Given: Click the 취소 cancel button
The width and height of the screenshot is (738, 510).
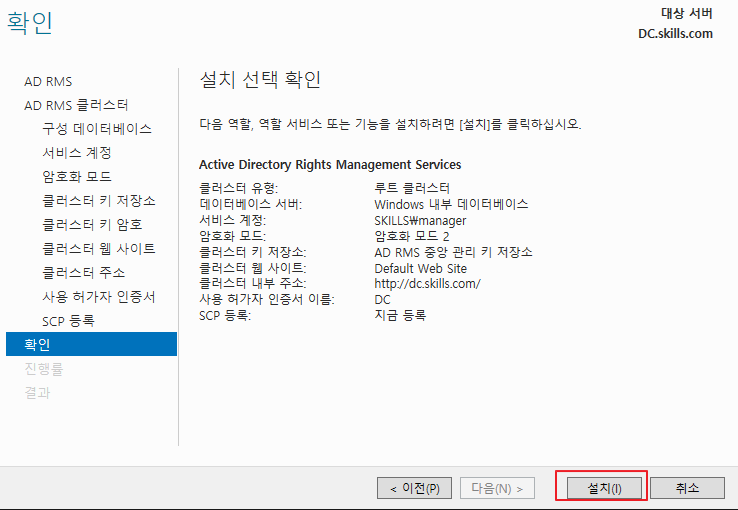Looking at the screenshot, I should click(687, 488).
